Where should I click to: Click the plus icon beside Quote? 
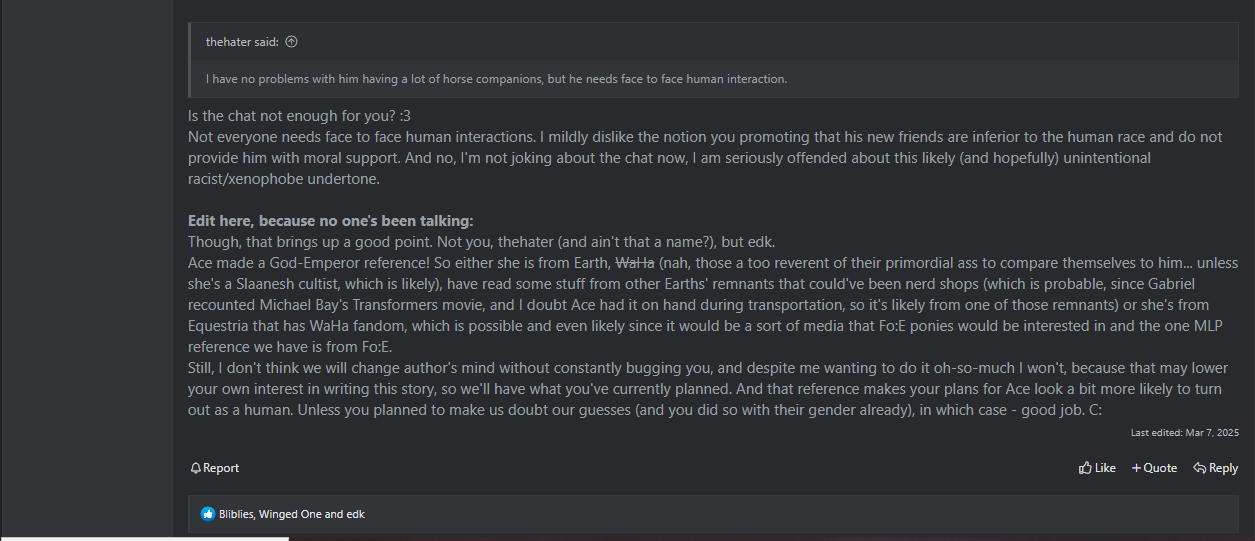1136,468
